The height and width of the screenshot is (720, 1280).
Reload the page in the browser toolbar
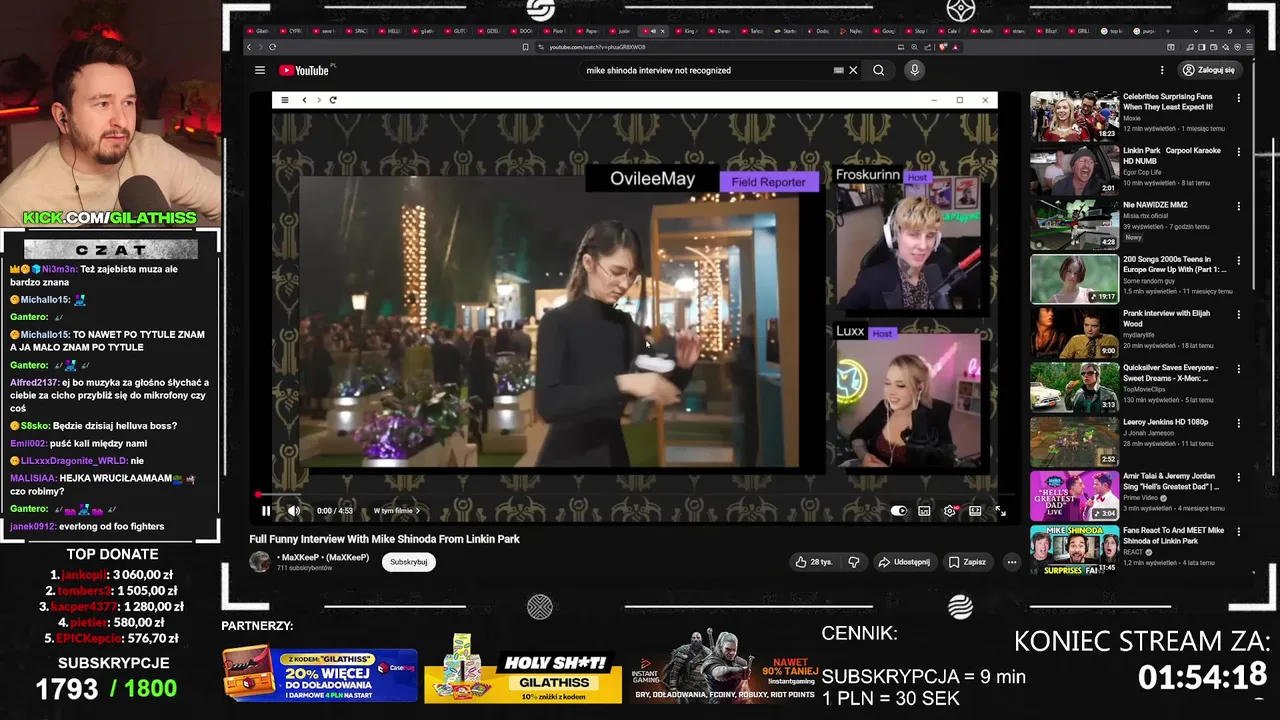(x=273, y=47)
